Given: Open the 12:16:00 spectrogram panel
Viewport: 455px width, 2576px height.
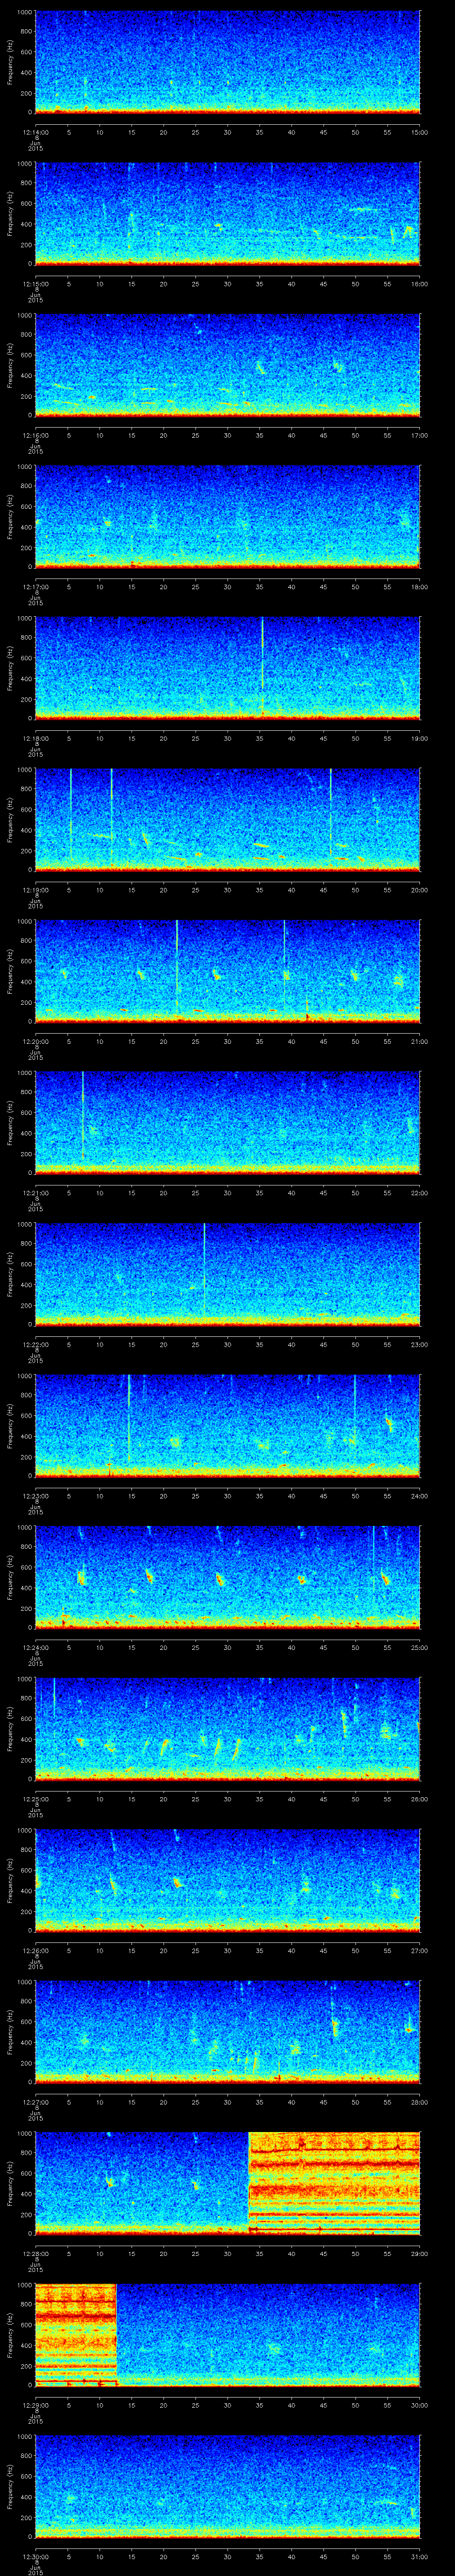Looking at the screenshot, I should tap(227, 365).
